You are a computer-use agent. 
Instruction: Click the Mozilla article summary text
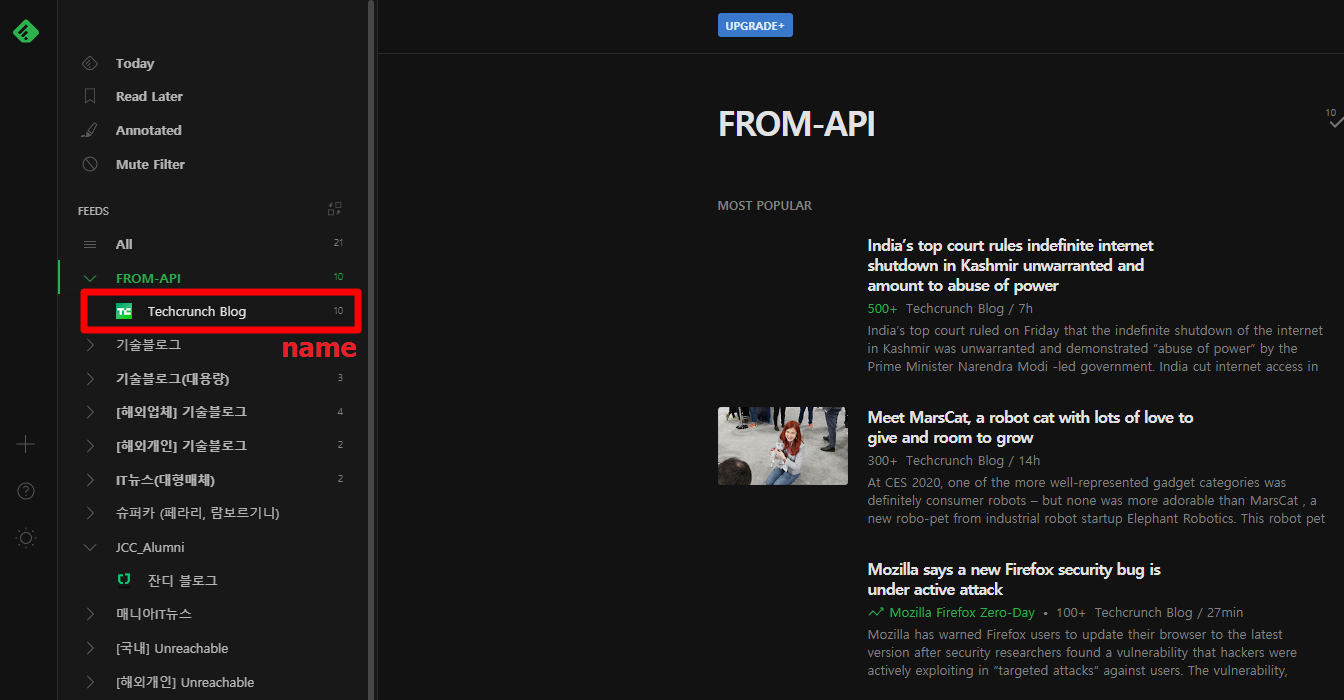pos(1082,652)
